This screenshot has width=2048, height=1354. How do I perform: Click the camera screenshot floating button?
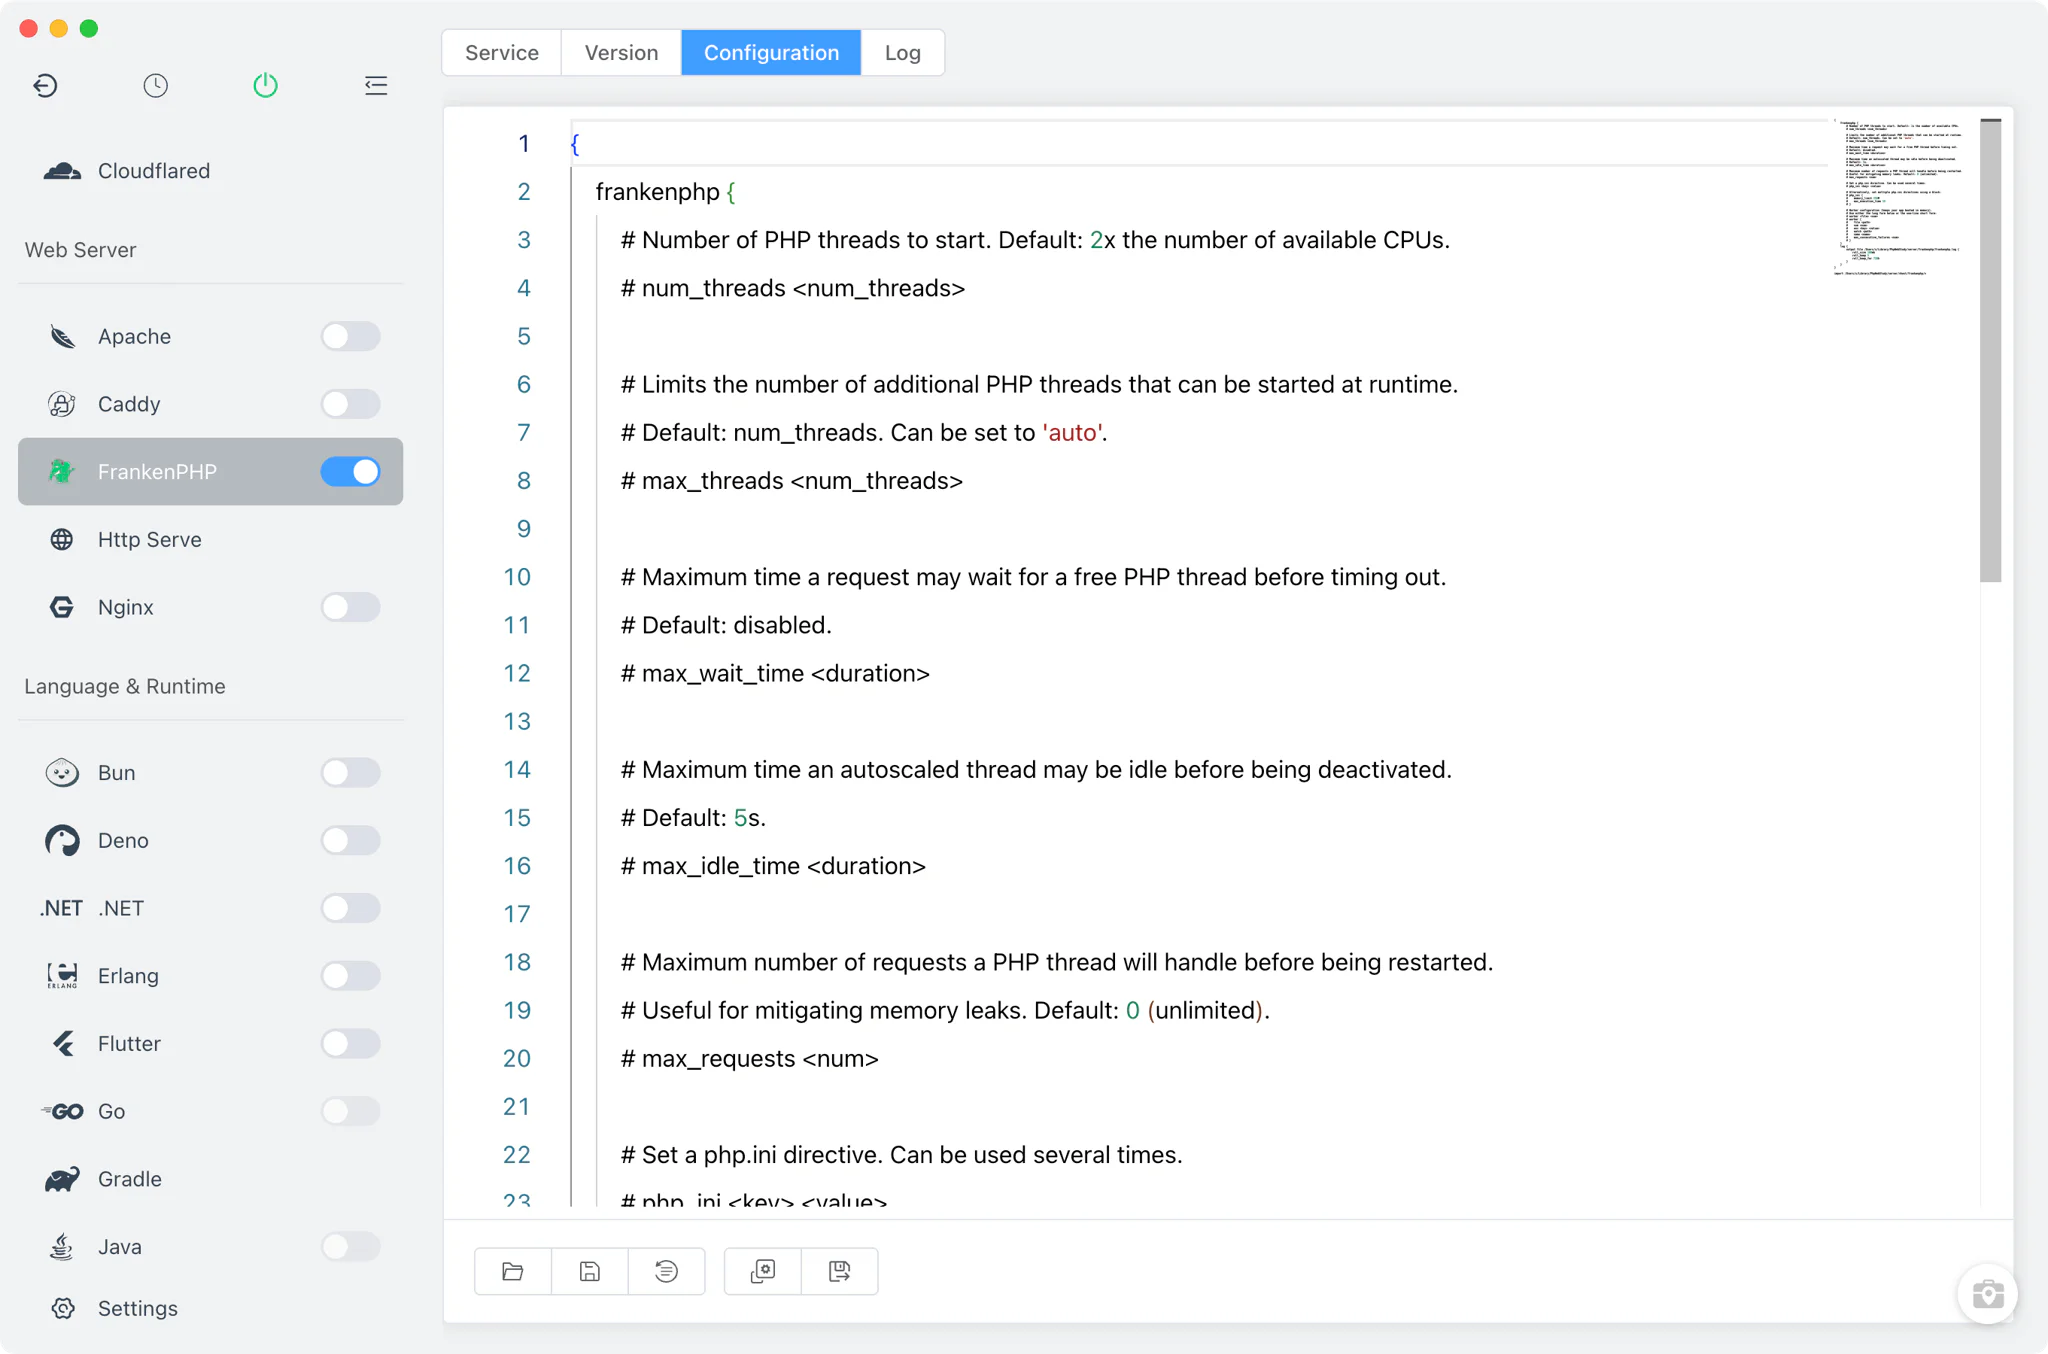click(1987, 1294)
